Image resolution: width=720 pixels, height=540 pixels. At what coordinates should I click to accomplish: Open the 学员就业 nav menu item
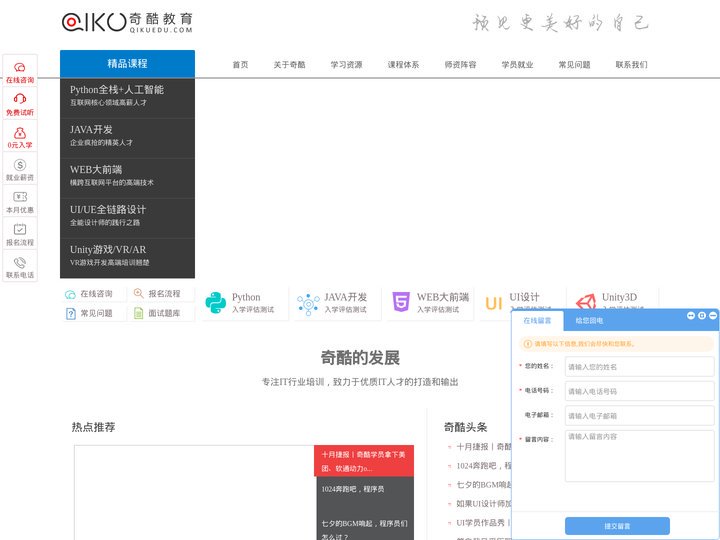[517, 65]
